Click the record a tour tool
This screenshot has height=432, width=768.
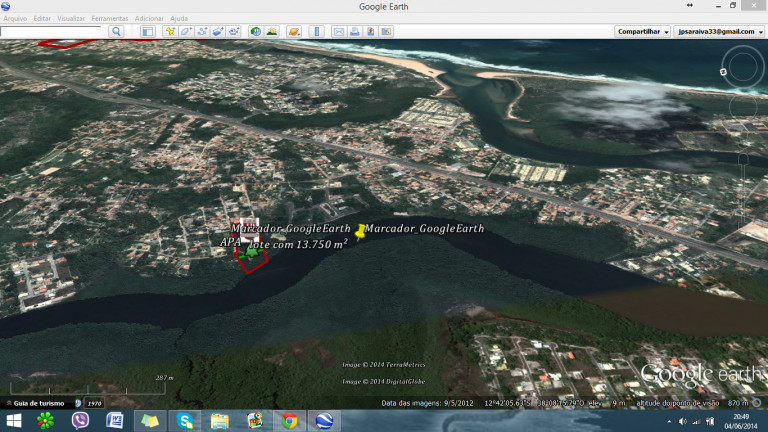click(x=234, y=31)
